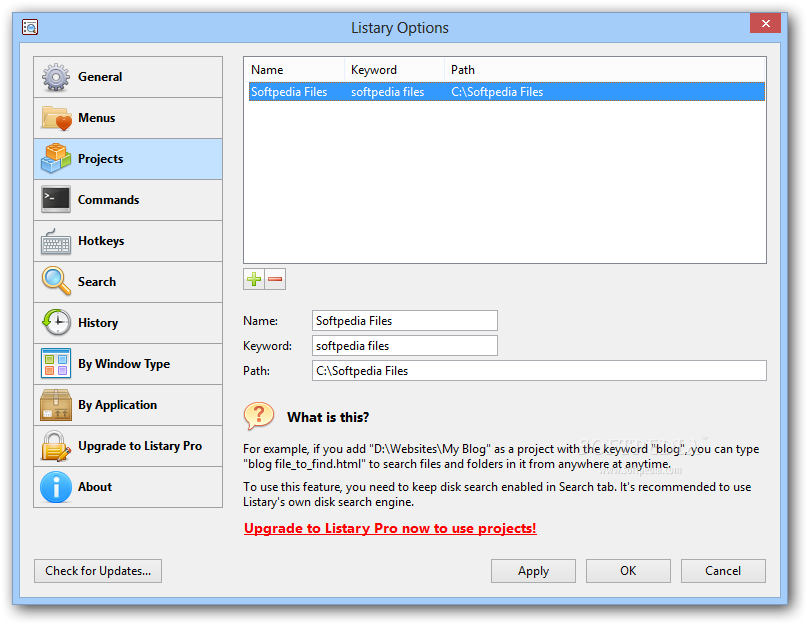
Task: Click the Apply button
Action: [x=533, y=571]
